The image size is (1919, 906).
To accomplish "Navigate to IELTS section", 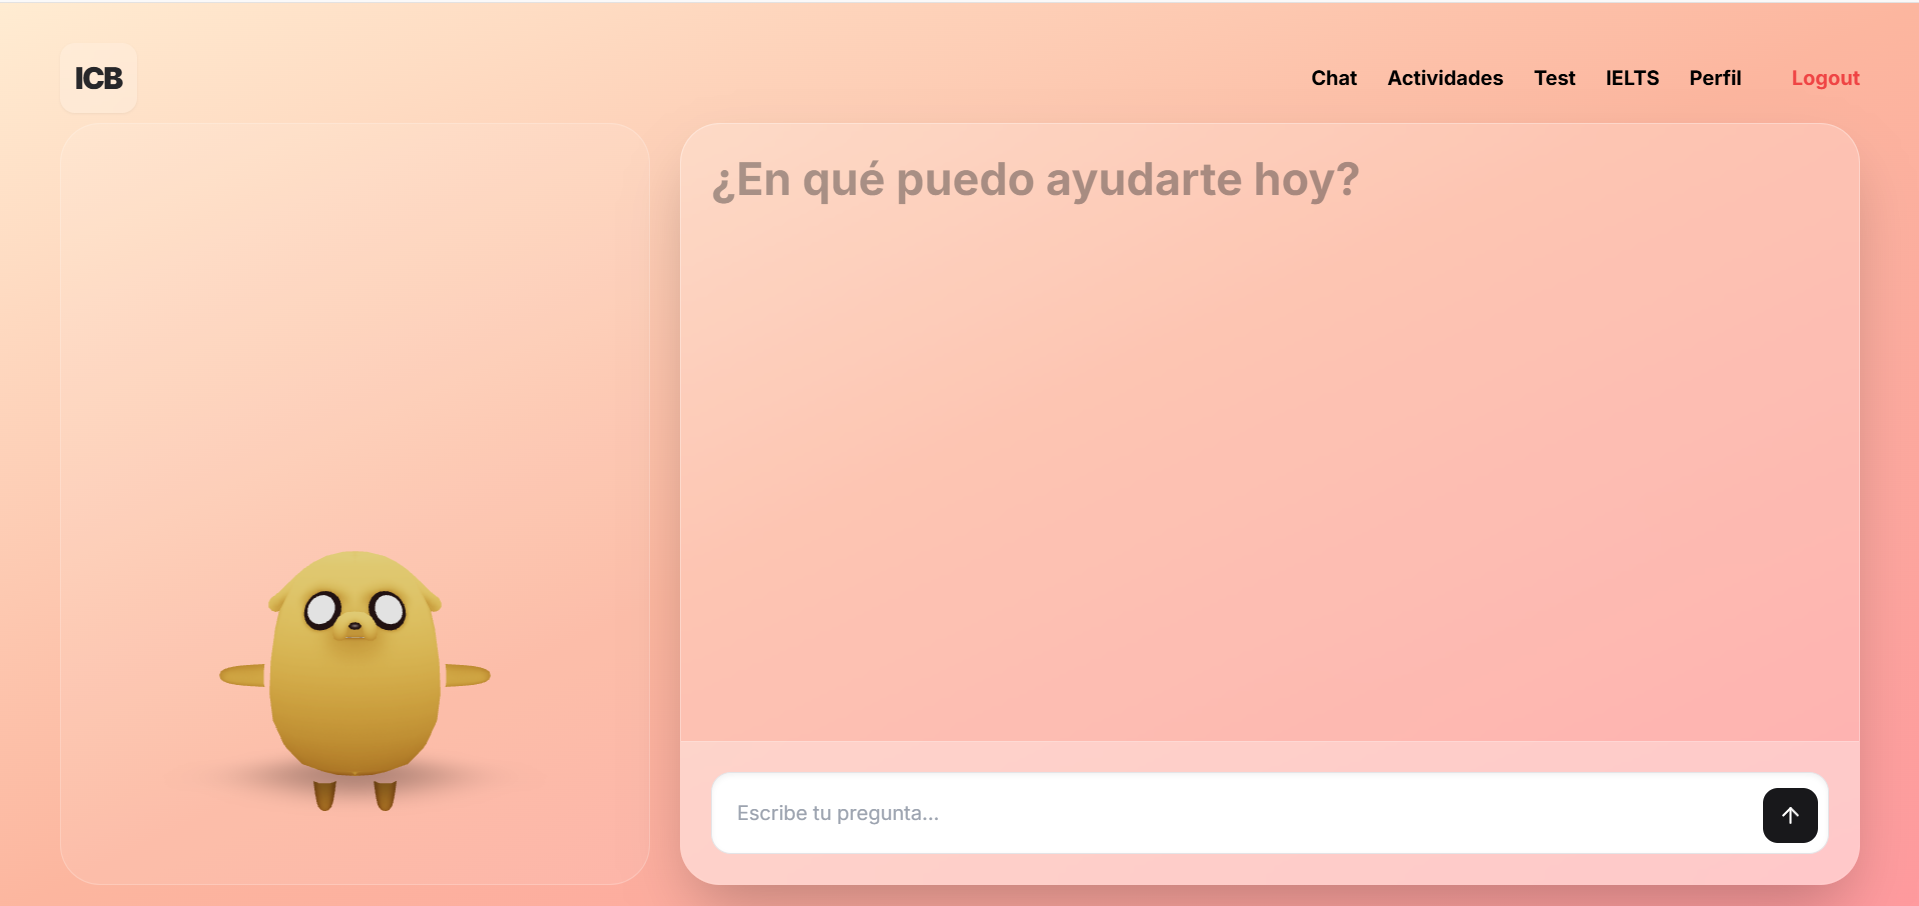I will (1632, 78).
